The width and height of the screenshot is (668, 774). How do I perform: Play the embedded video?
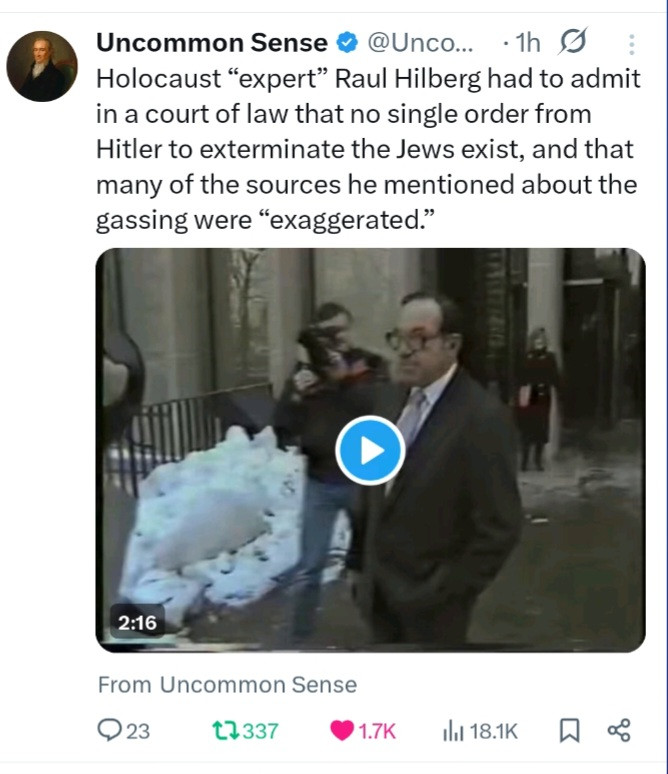point(370,450)
